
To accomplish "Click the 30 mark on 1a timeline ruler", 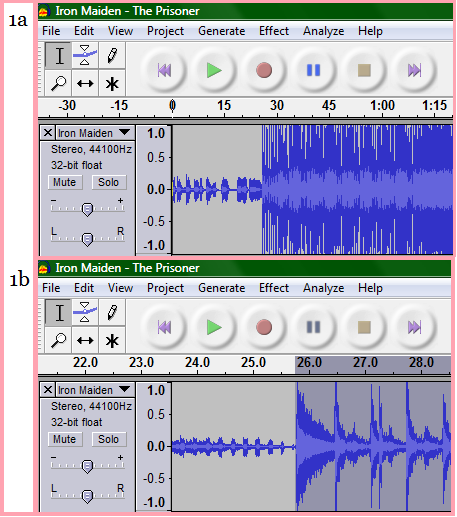I will coord(277,106).
